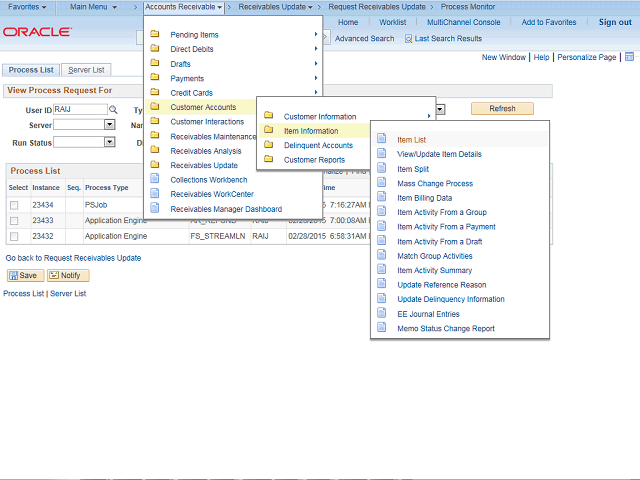Switch to the Server List tab
This screenshot has height=480, width=640.
coord(86,70)
